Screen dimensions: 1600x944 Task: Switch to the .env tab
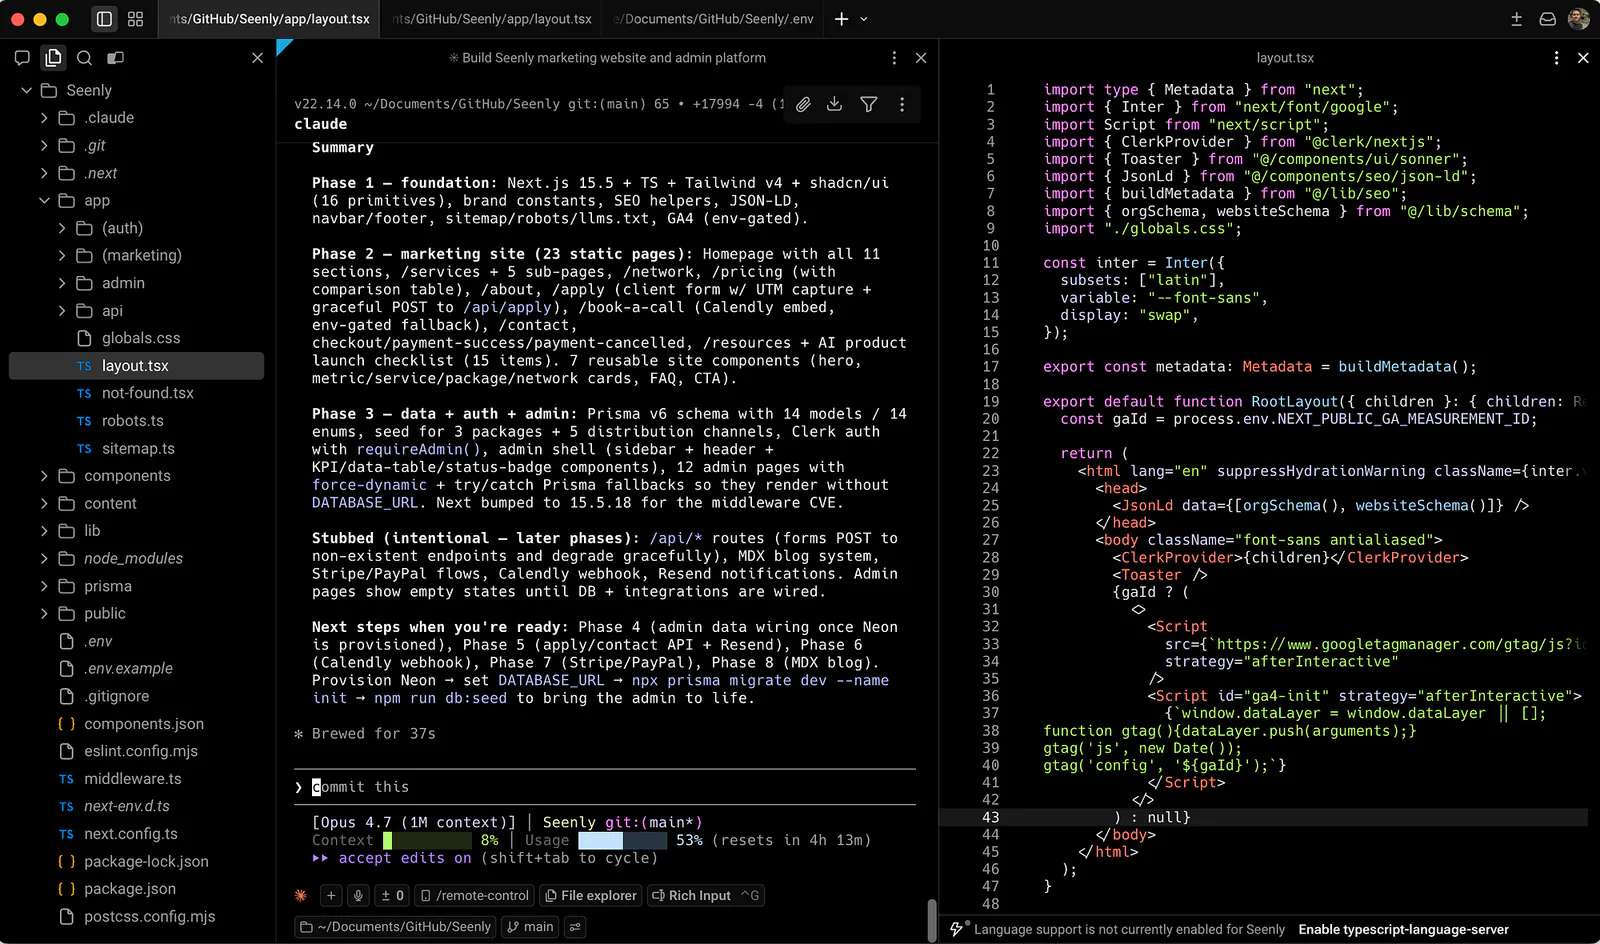pos(712,19)
